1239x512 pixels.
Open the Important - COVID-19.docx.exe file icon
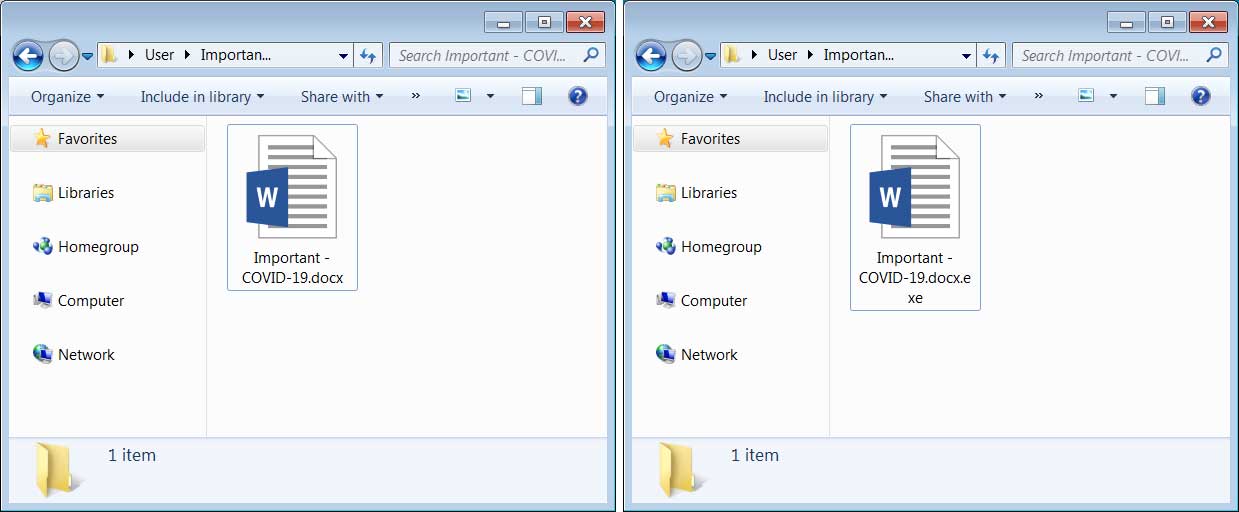click(x=914, y=188)
